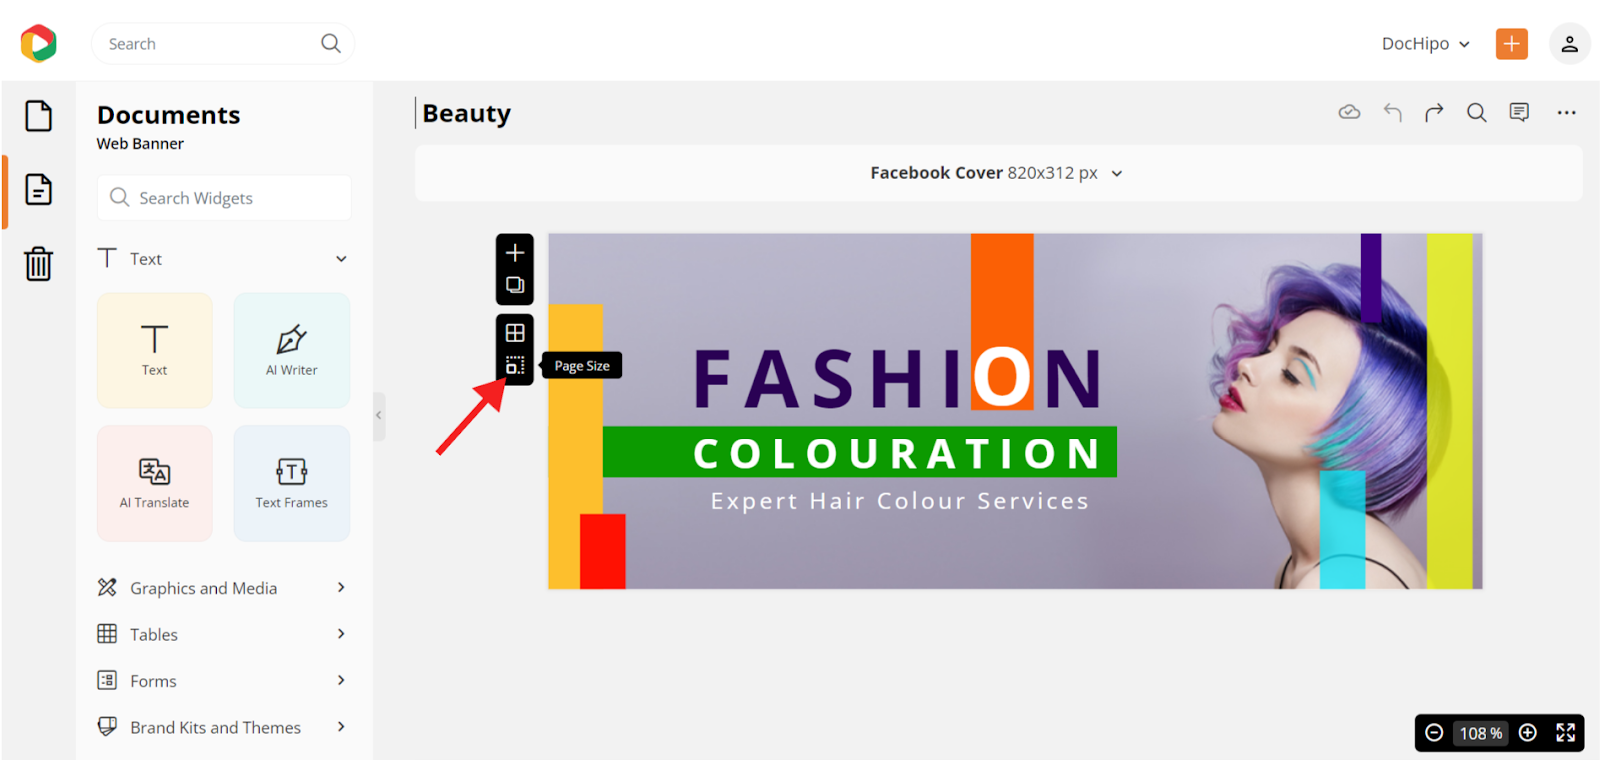Expand the Tables section
This screenshot has height=760, width=1600.
point(223,634)
